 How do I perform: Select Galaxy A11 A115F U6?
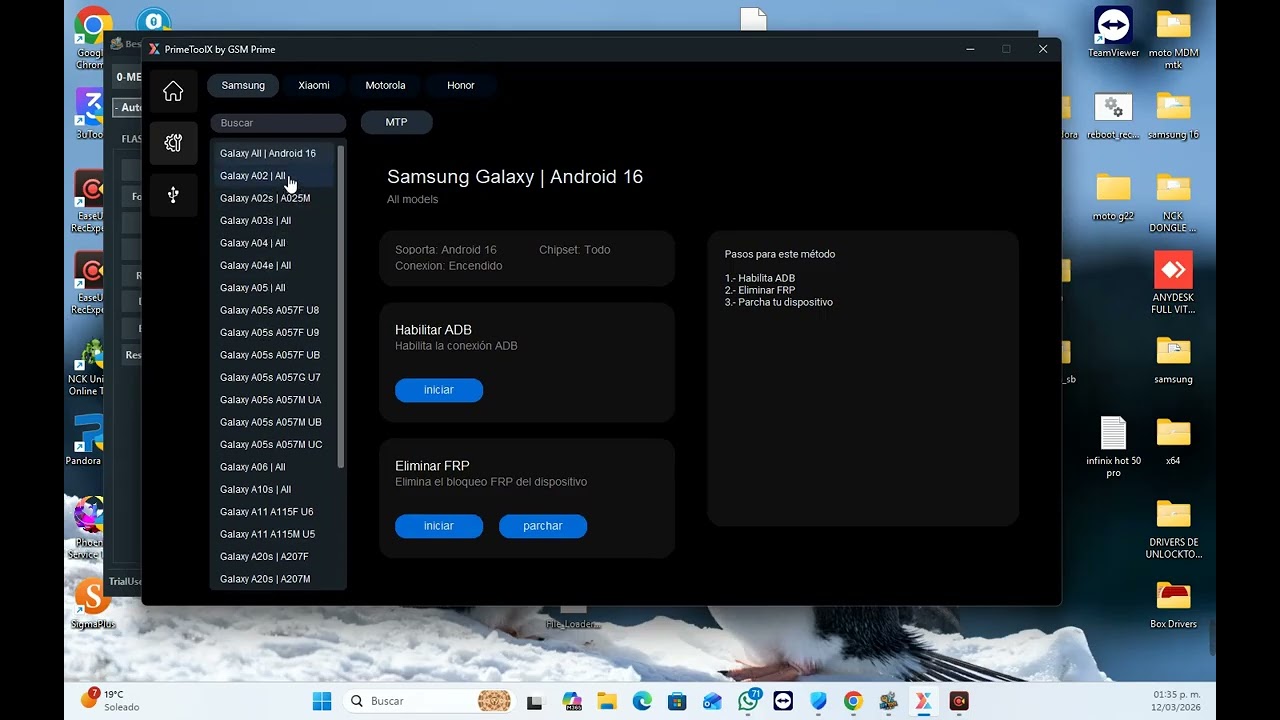click(274, 512)
